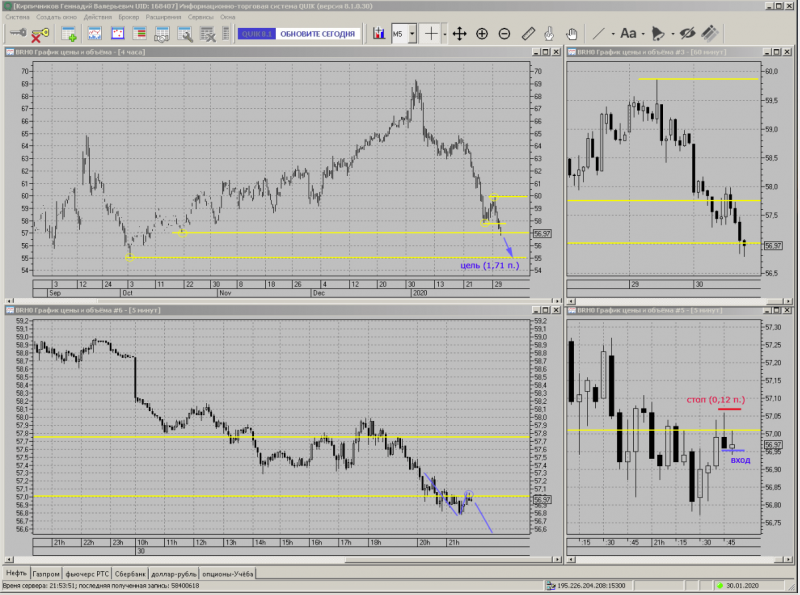Open the price chart window icon
Screen dimensions: 800x595
coord(94,34)
